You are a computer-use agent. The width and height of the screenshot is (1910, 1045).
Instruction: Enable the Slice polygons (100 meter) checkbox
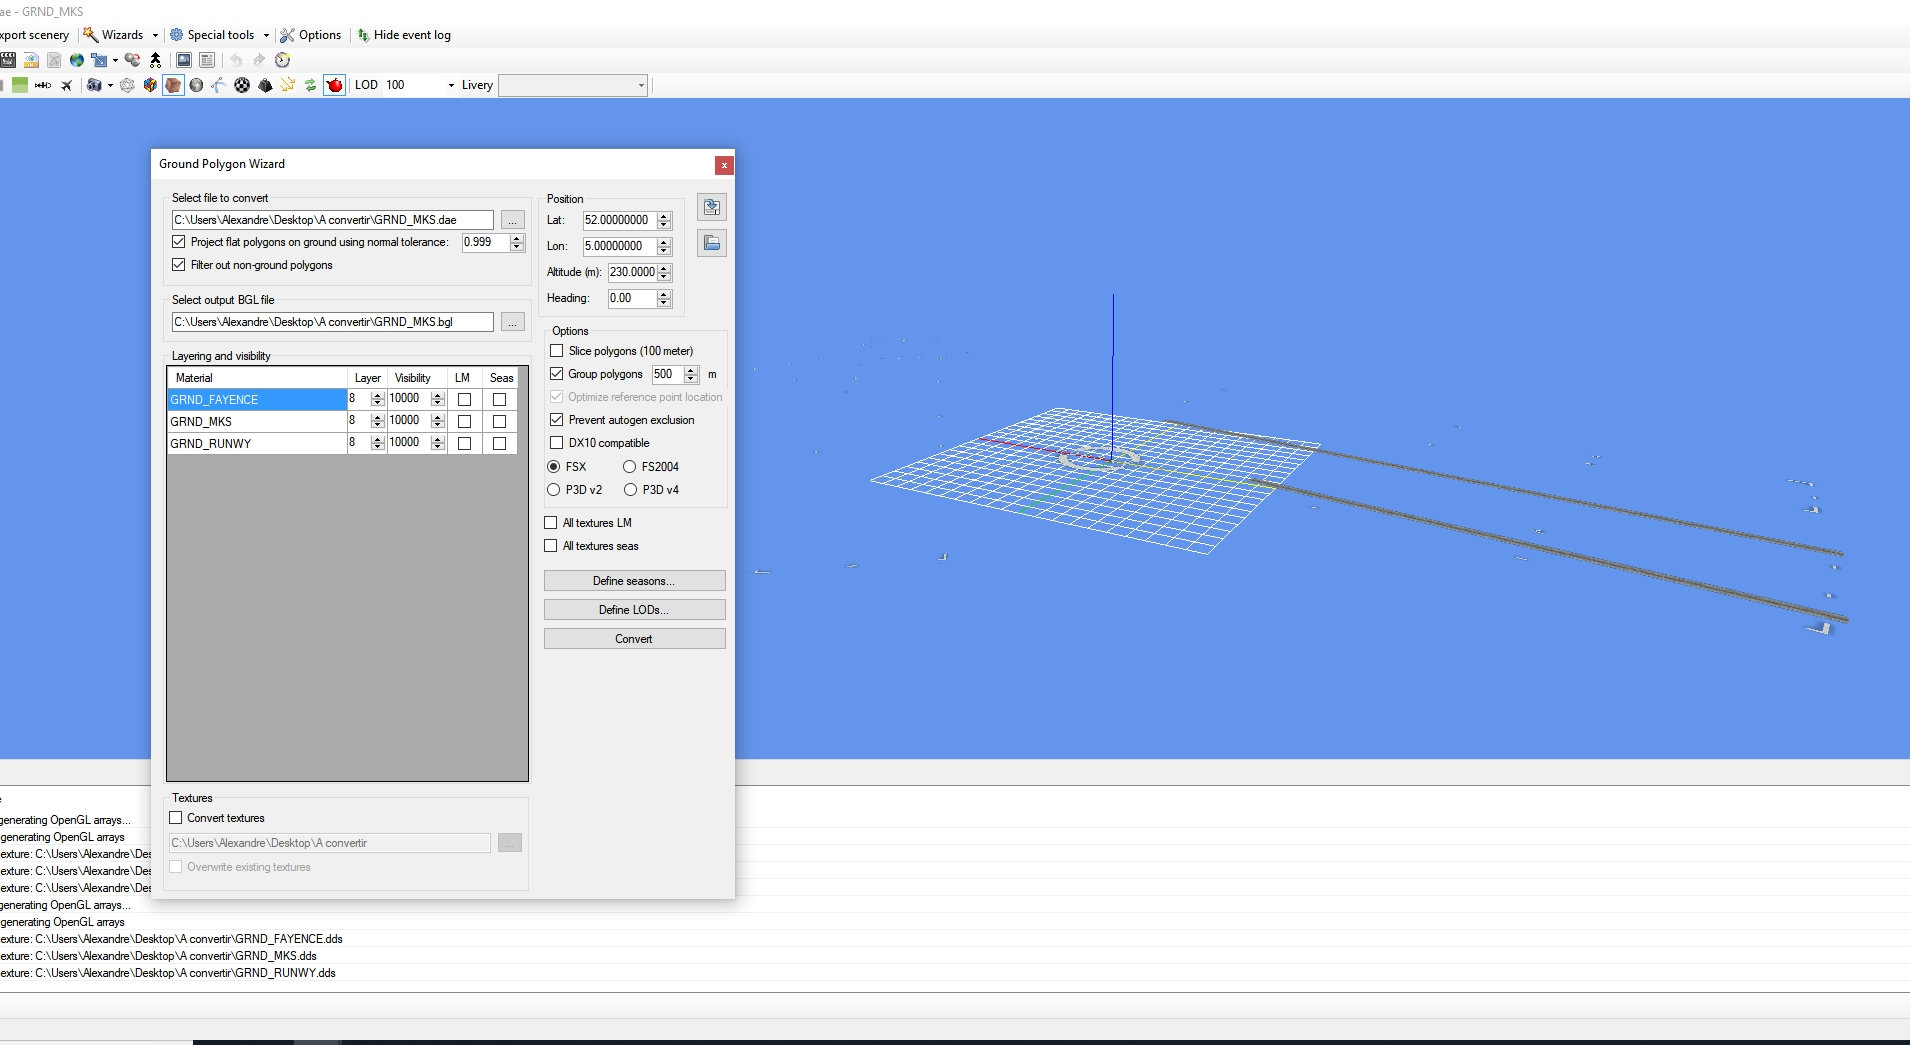pyautogui.click(x=557, y=351)
